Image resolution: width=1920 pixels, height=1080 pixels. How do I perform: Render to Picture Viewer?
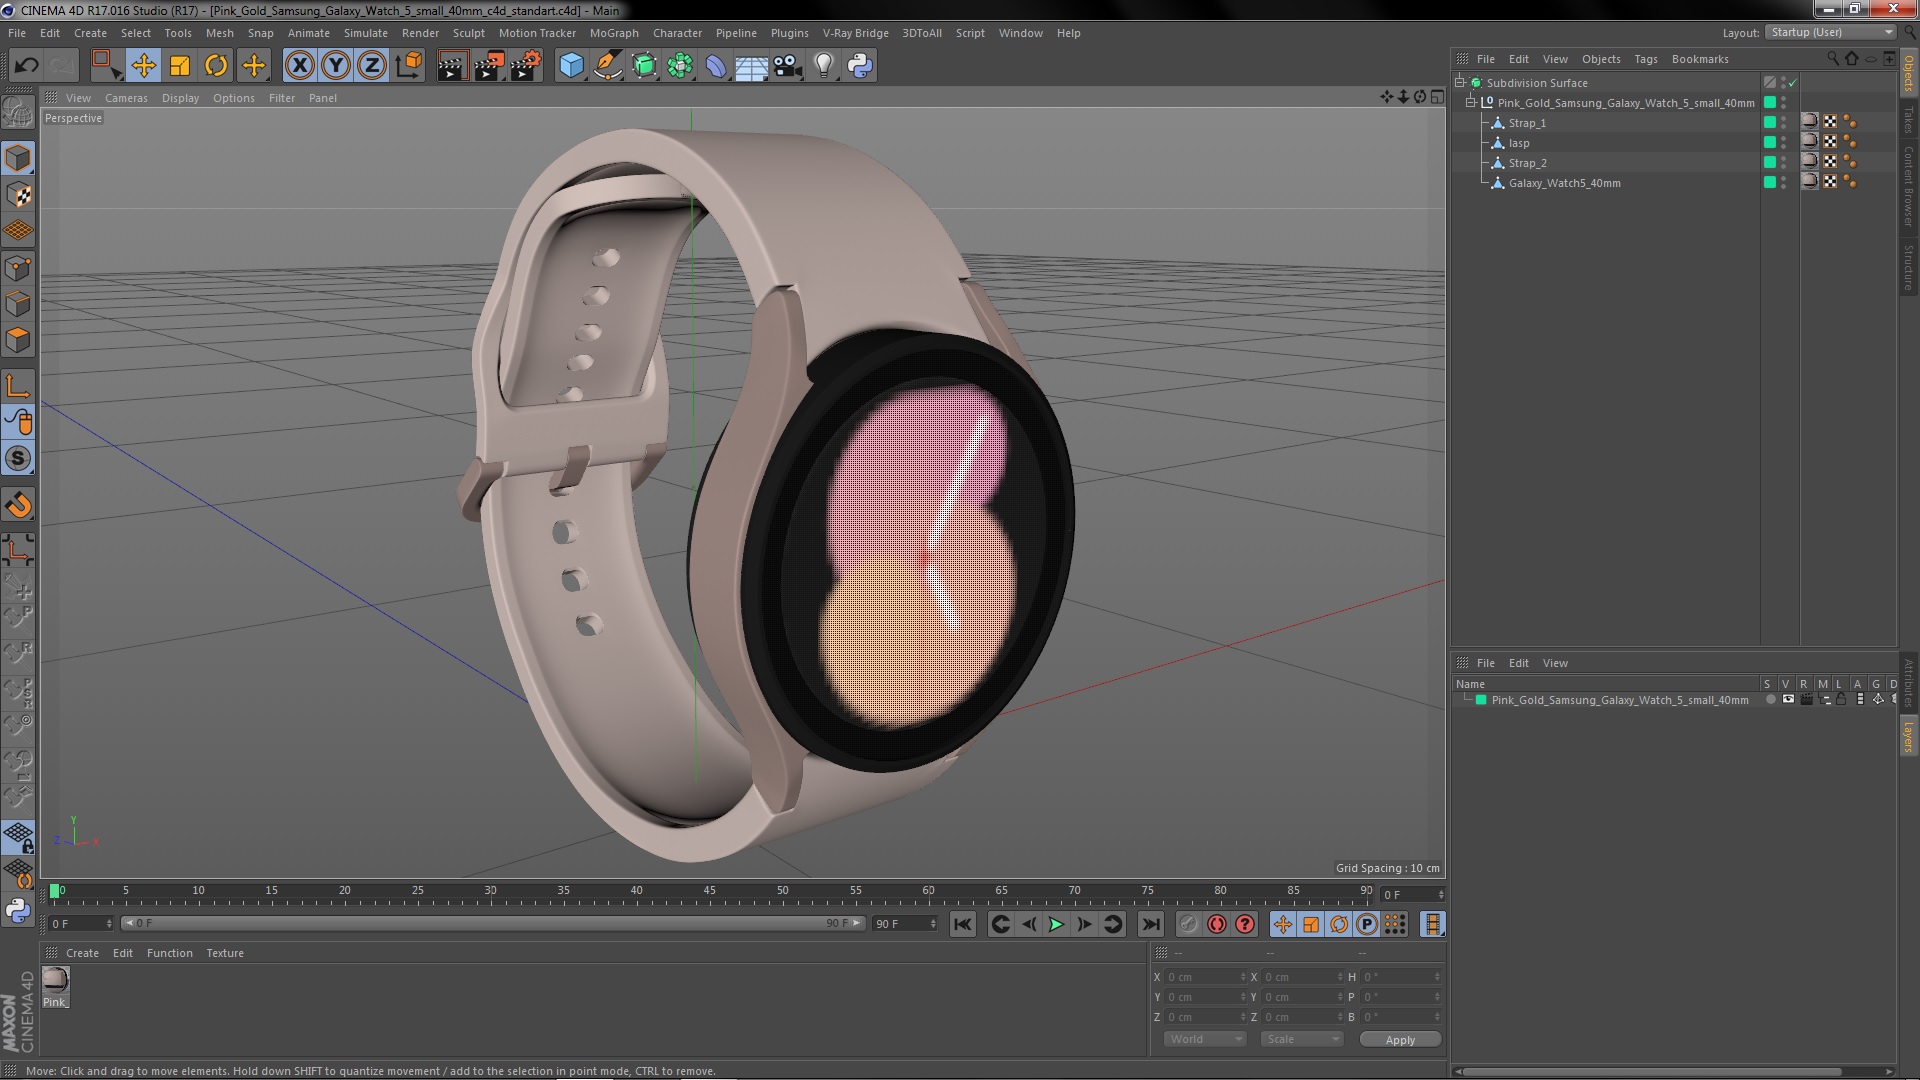pyautogui.click(x=489, y=66)
